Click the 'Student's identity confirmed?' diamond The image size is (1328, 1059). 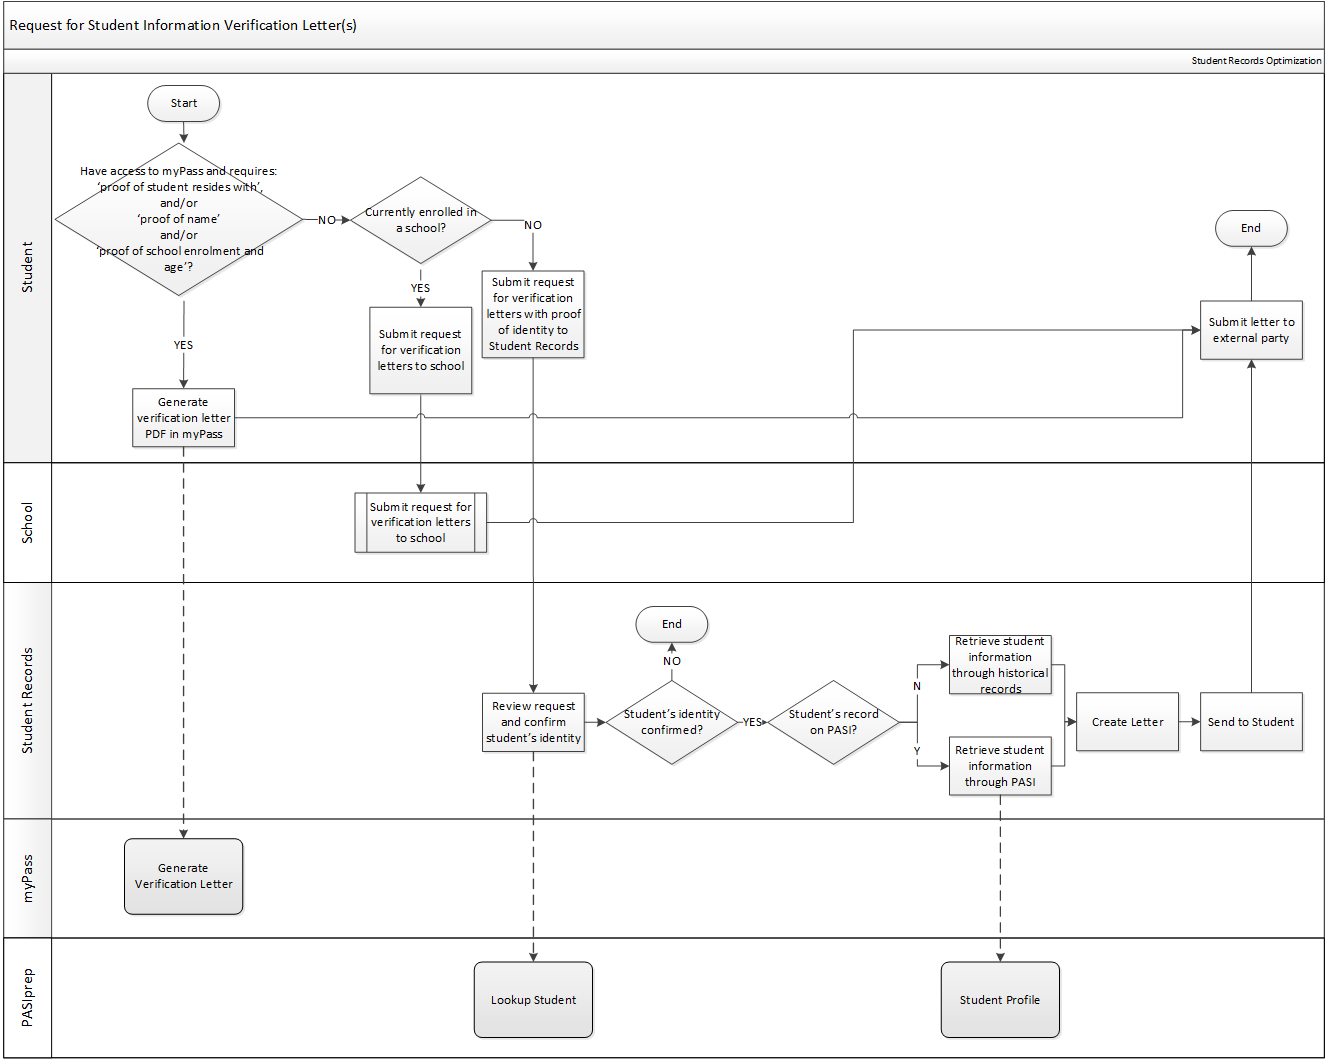[x=671, y=722]
